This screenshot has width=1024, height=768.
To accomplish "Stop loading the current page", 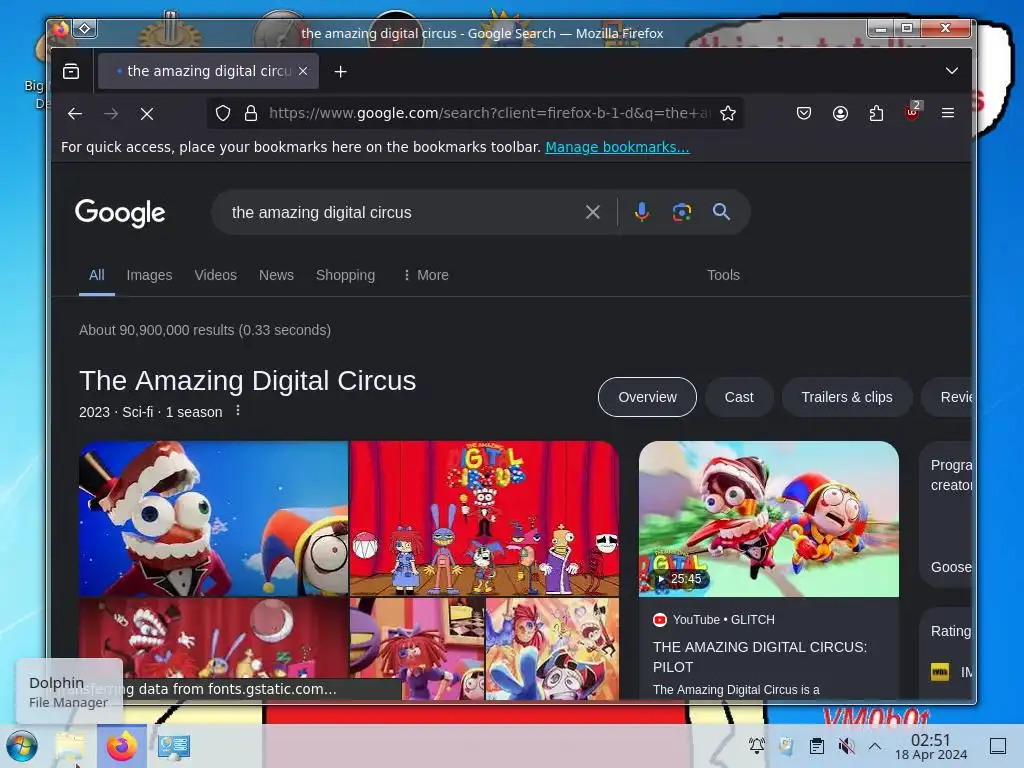I will [x=147, y=114].
